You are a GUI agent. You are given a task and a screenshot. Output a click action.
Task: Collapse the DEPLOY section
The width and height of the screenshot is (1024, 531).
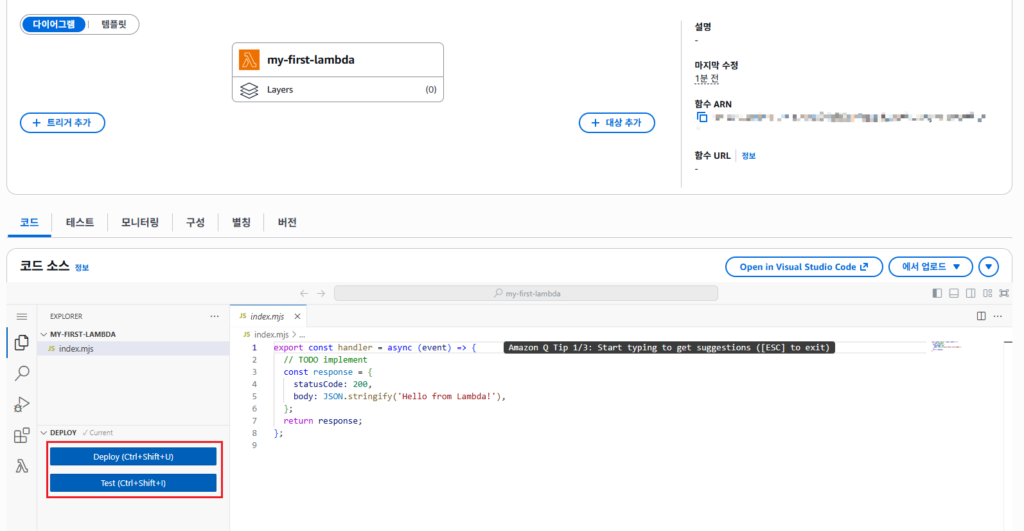44,433
